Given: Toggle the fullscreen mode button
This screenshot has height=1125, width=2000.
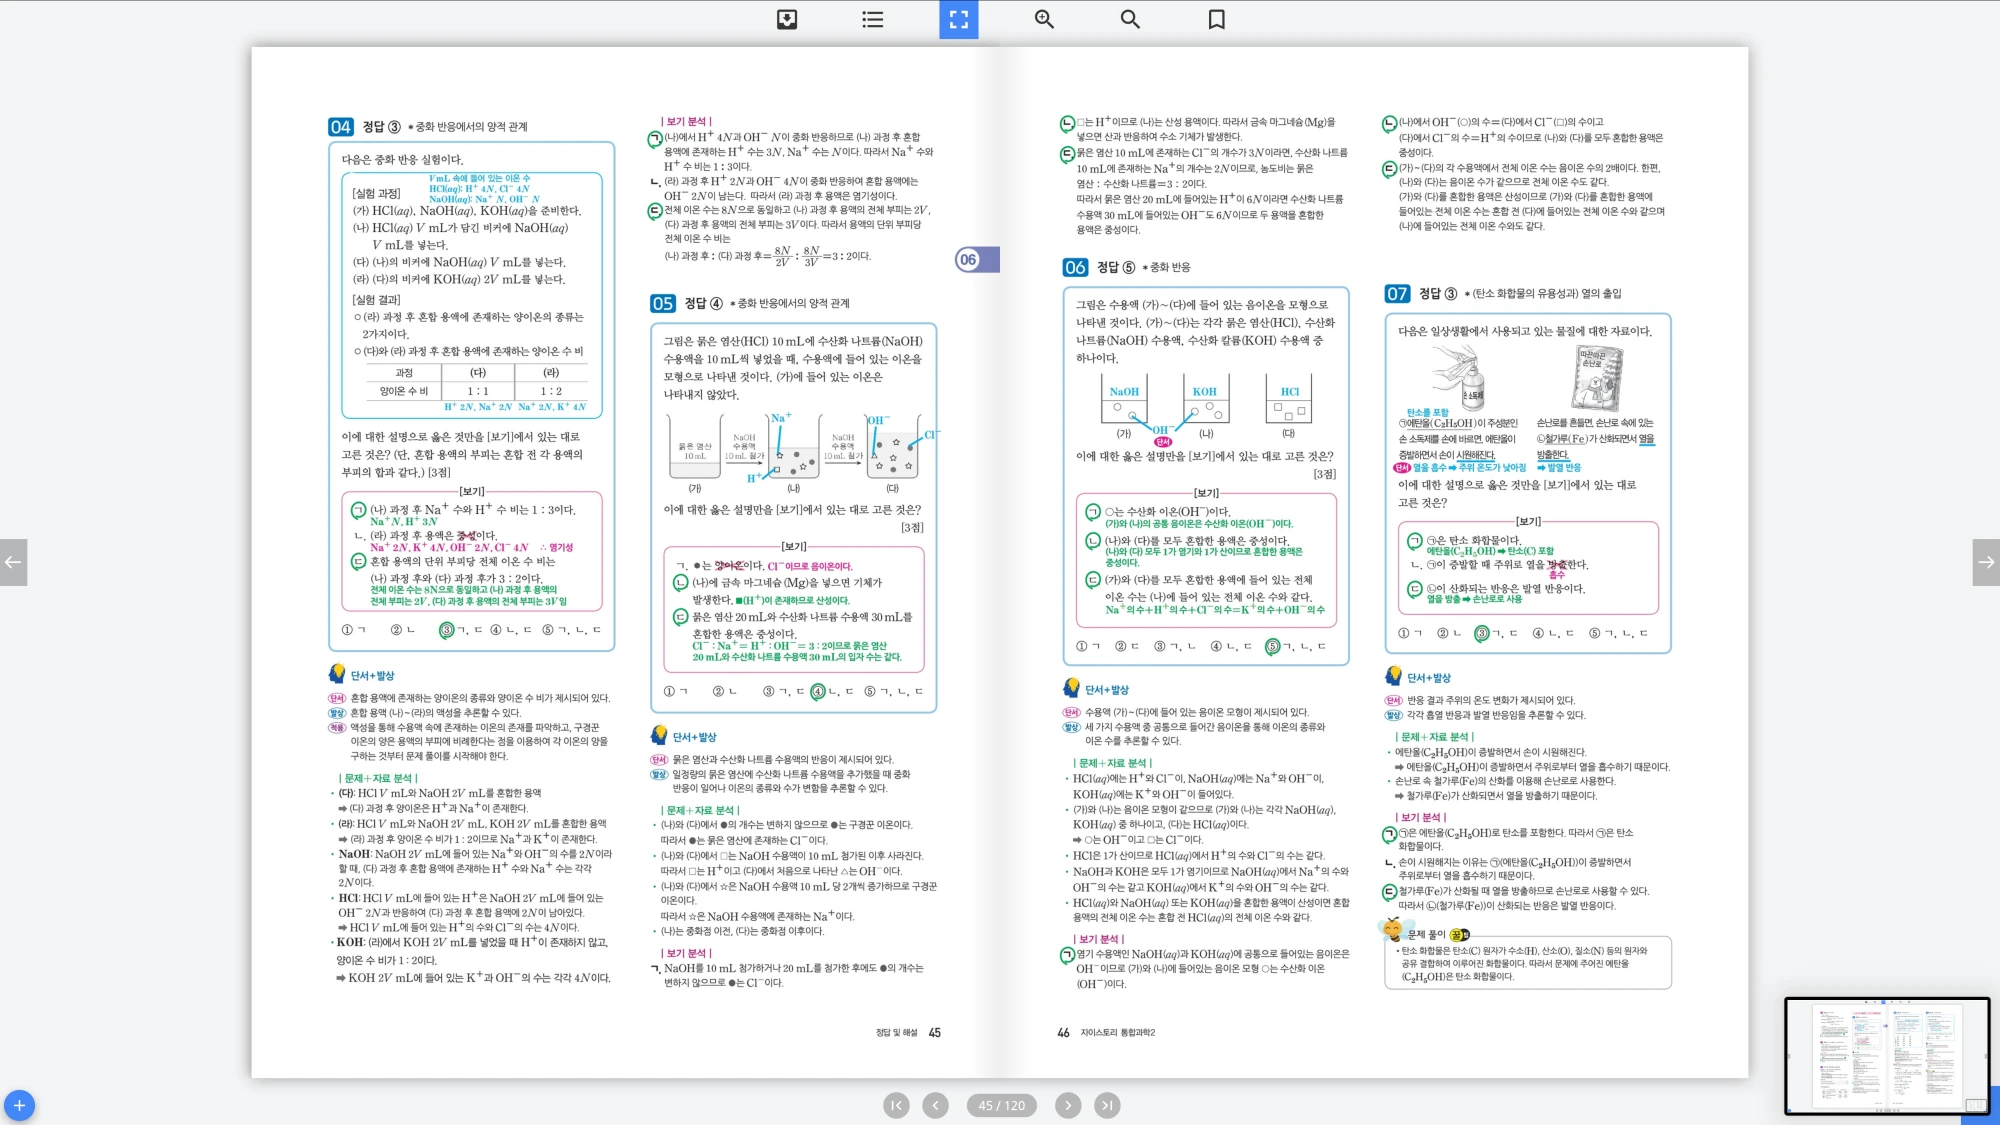Looking at the screenshot, I should [958, 19].
